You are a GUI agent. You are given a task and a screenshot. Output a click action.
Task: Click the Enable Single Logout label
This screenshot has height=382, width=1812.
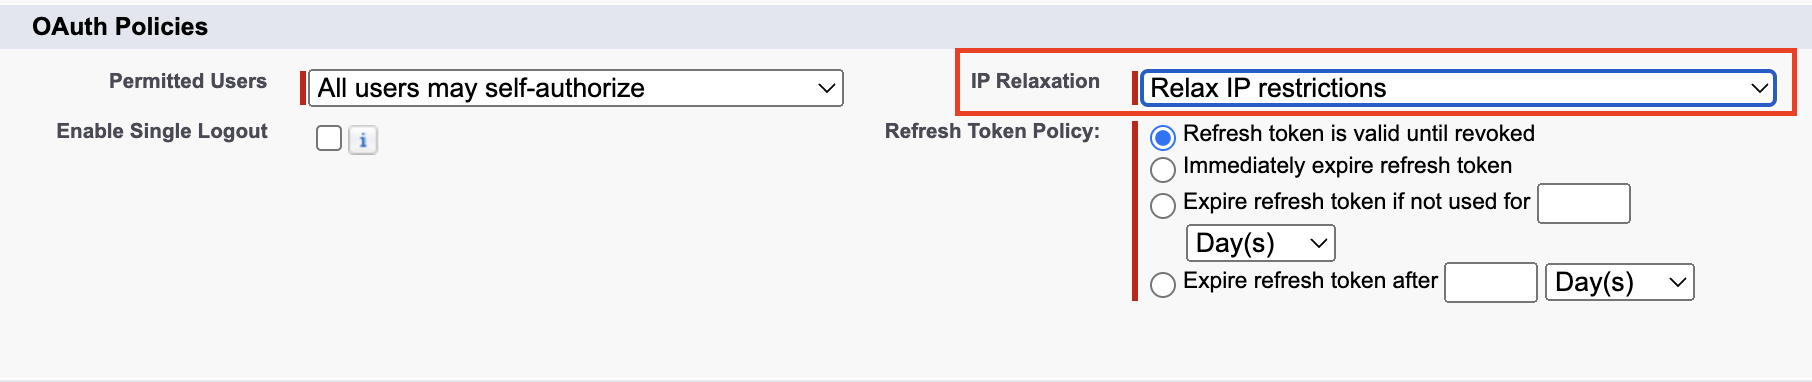(x=162, y=131)
